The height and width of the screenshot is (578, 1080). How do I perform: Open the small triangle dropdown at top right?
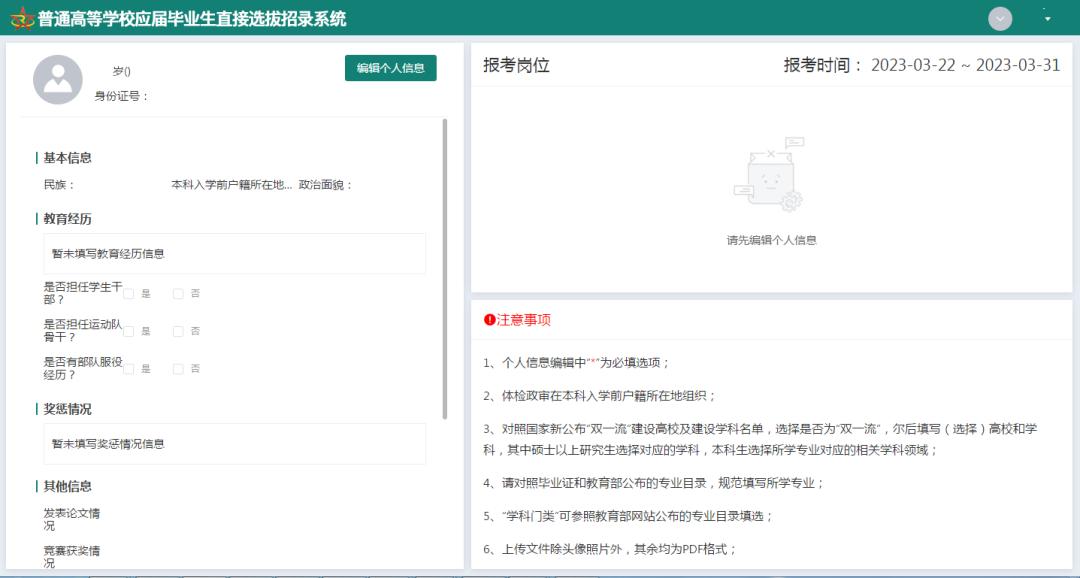[x=1046, y=18]
